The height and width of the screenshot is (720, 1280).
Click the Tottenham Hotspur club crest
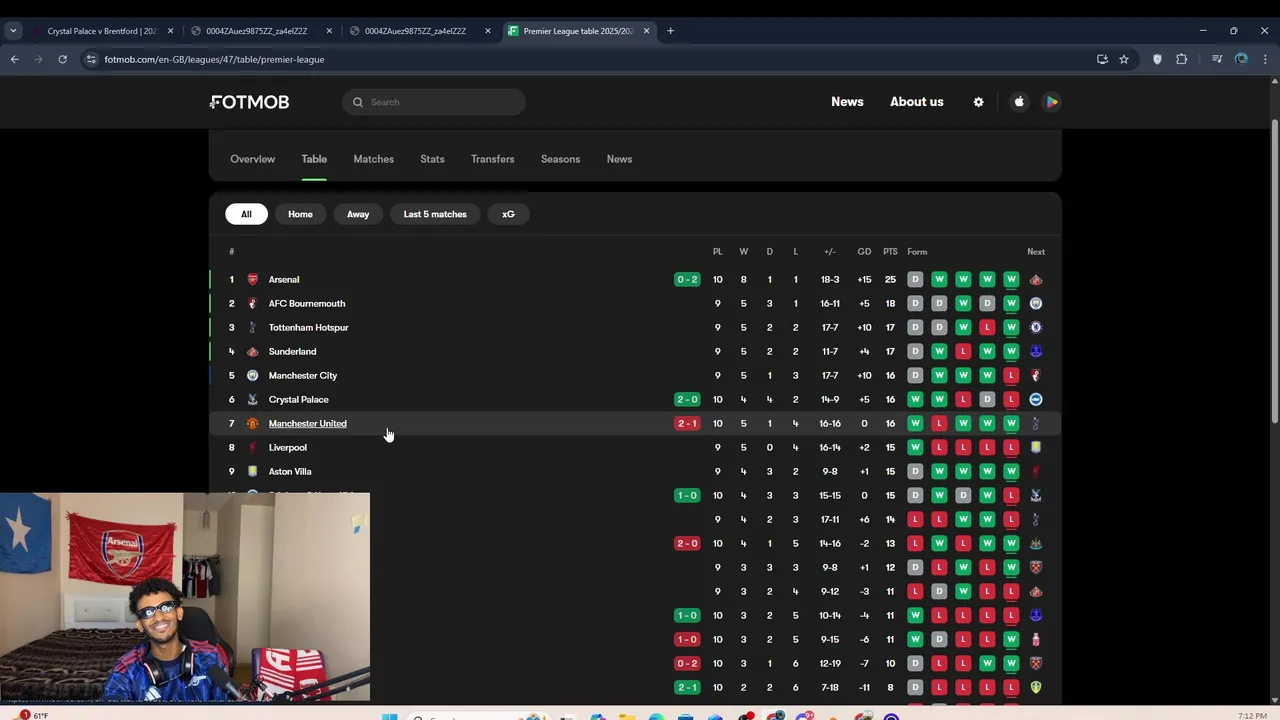pyautogui.click(x=252, y=328)
